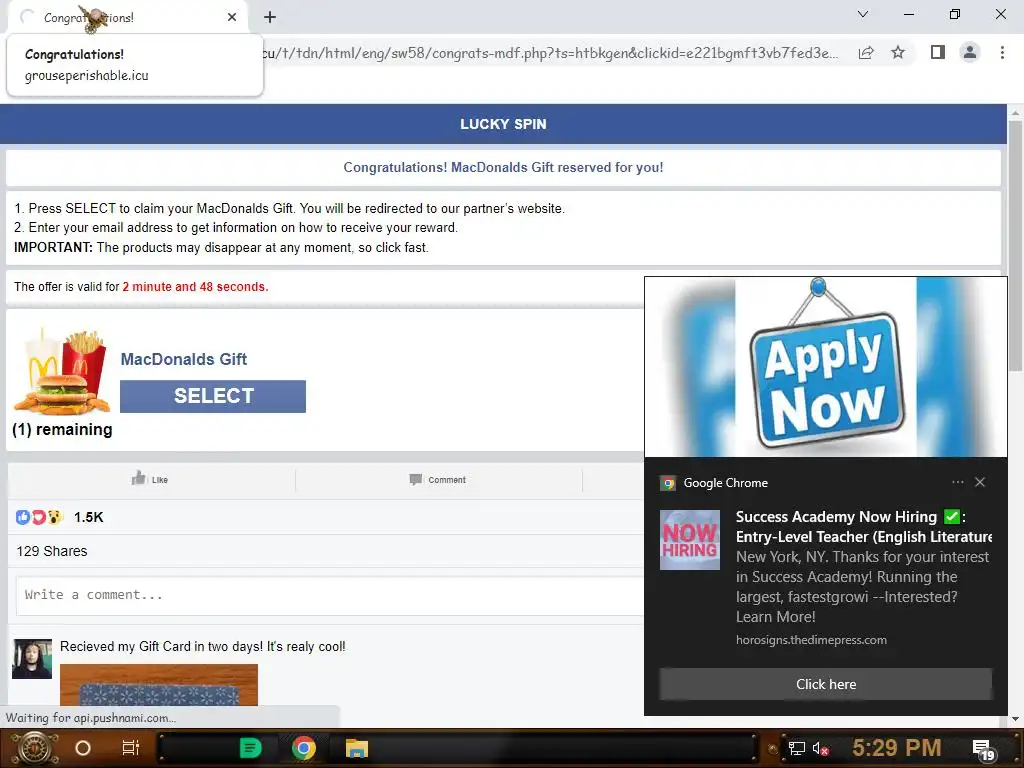Click the 2 minute and 48 seconds timer
This screenshot has width=1024, height=768.
pyautogui.click(x=195, y=287)
